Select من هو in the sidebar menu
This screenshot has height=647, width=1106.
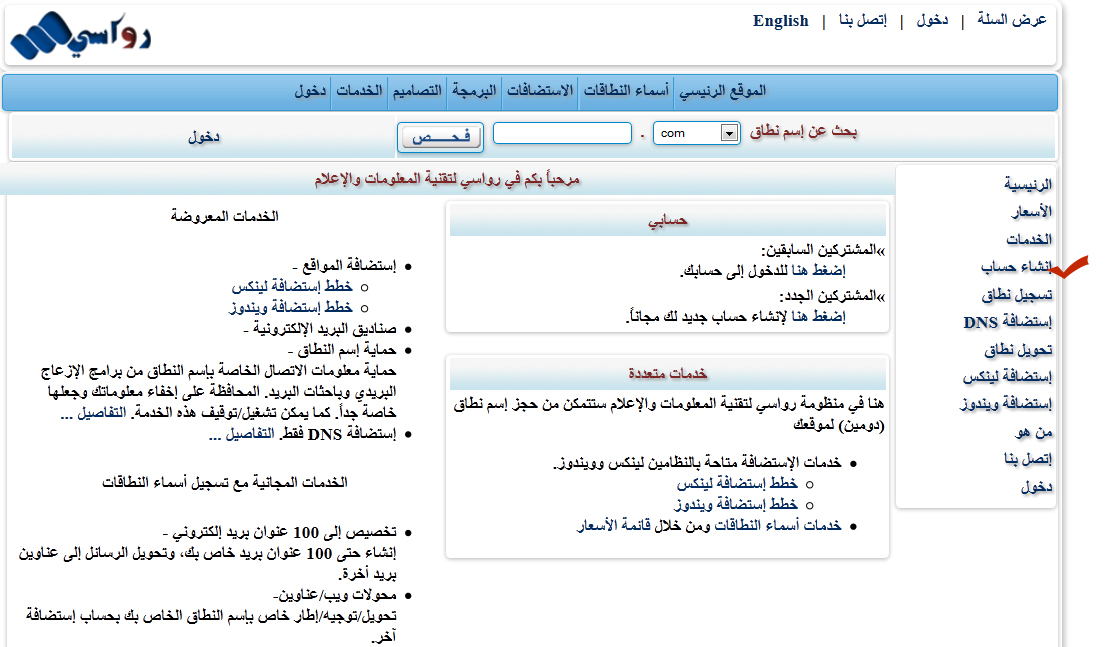point(1034,432)
